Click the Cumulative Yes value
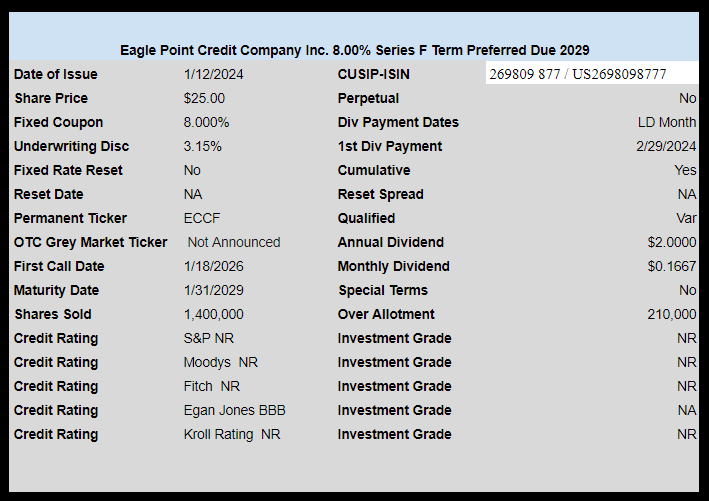709x501 pixels. point(685,170)
